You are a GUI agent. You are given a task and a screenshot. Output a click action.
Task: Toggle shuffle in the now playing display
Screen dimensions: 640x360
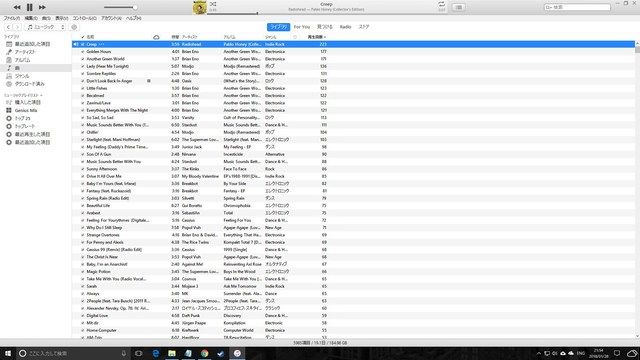pyautogui.click(x=213, y=4)
